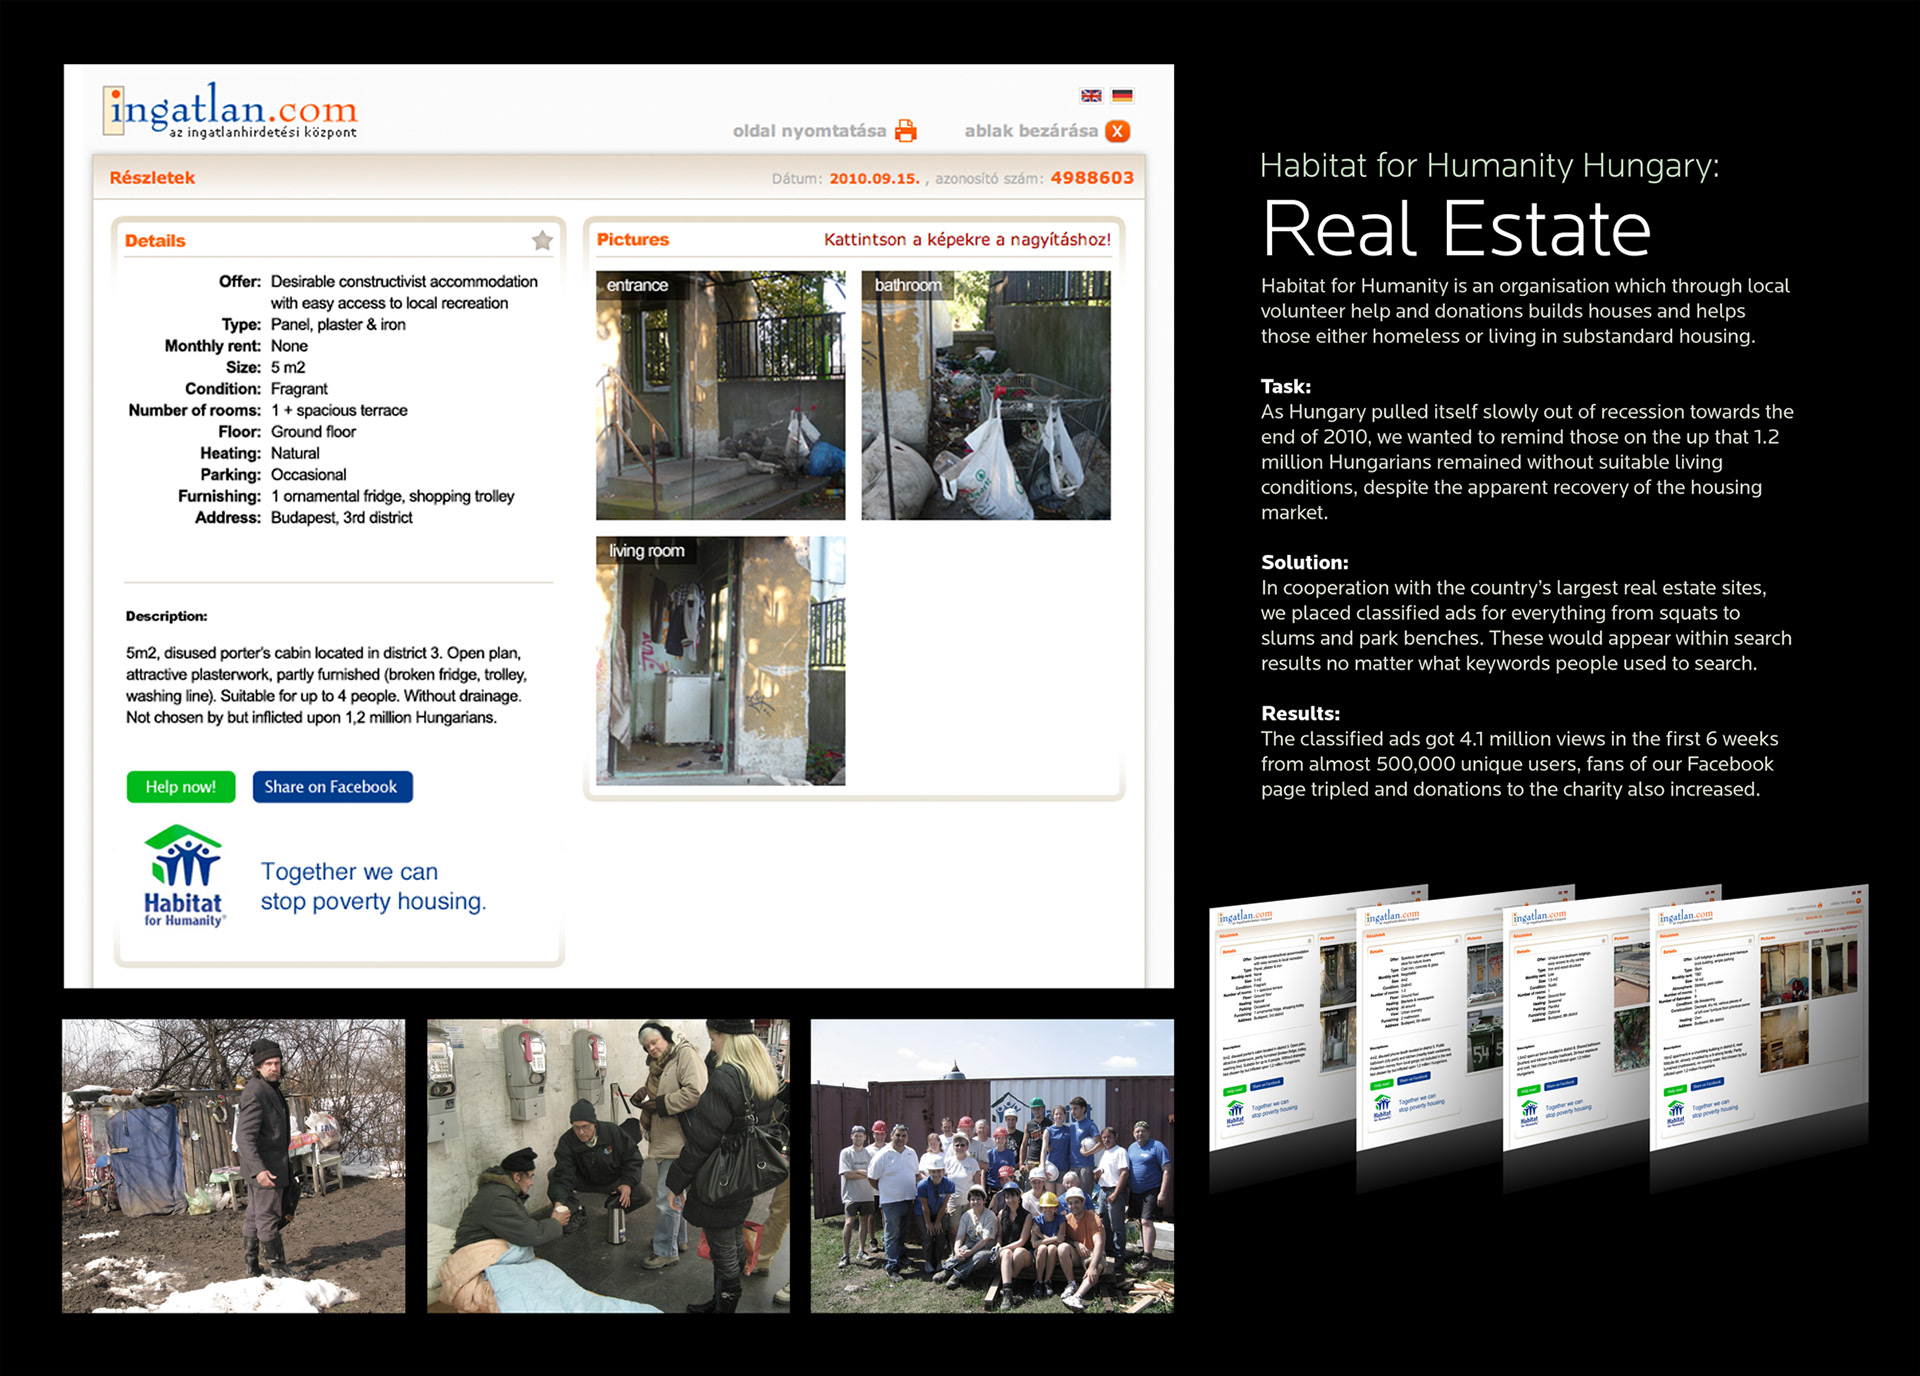Toggle the favorite star in Details
The width and height of the screenshot is (1920, 1376).
(542, 240)
